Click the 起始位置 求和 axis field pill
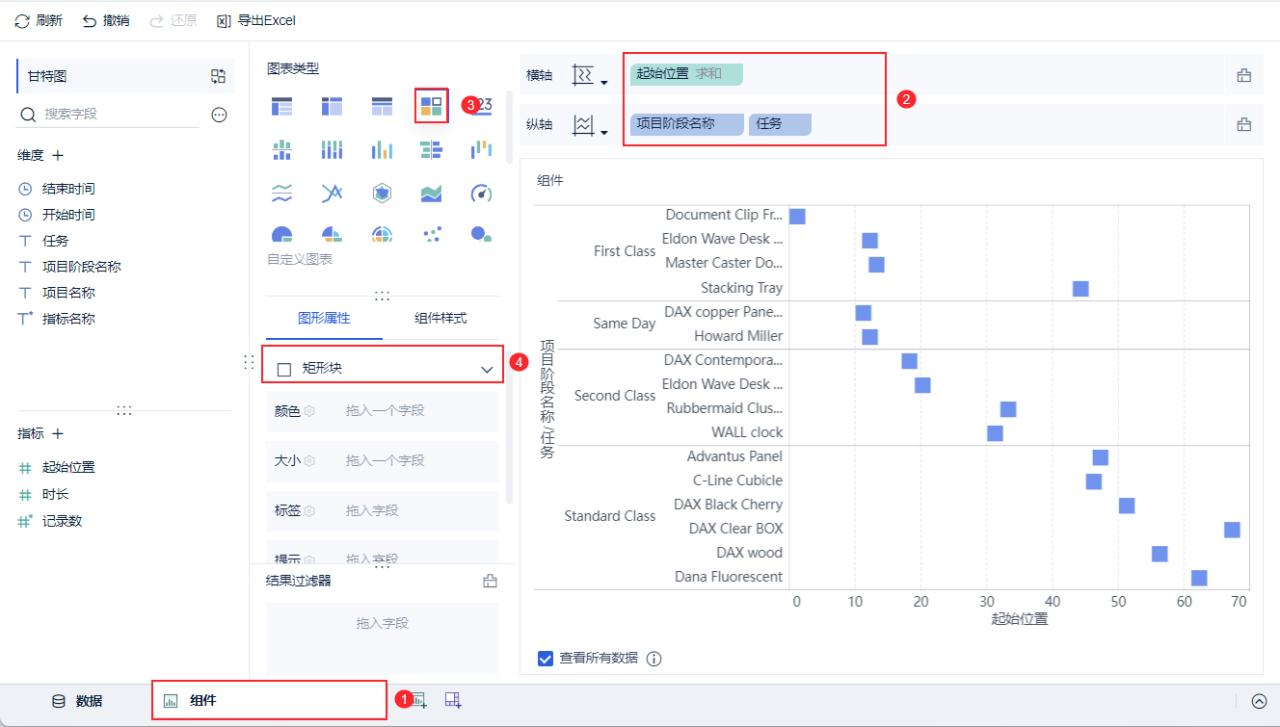Viewport: 1280px width, 727px height. (x=686, y=74)
